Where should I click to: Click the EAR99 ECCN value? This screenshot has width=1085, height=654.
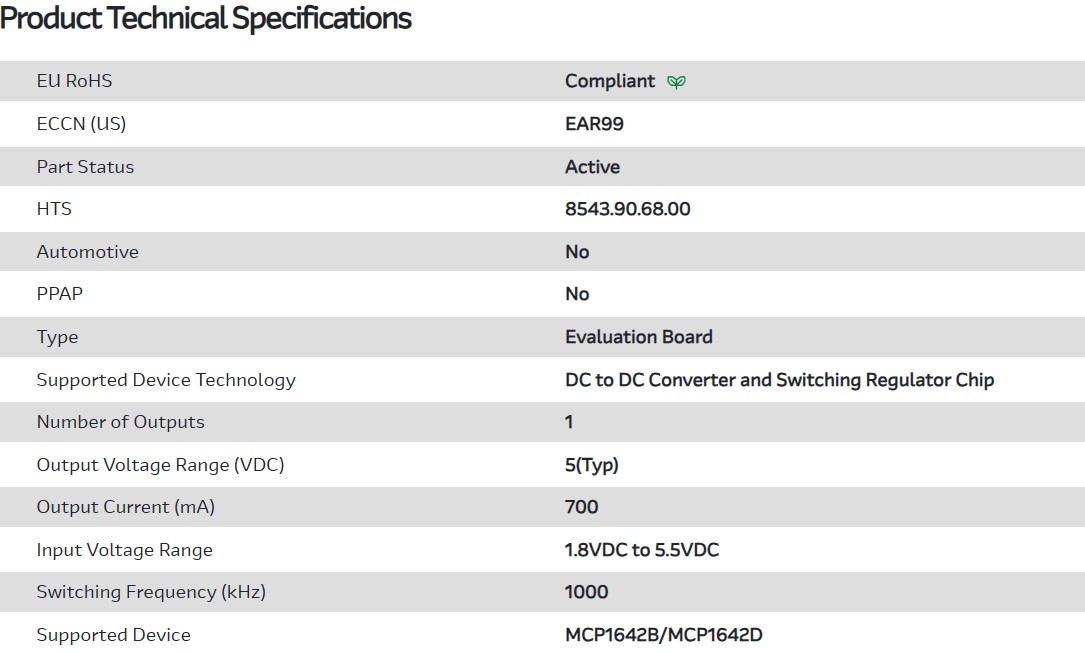(x=594, y=124)
